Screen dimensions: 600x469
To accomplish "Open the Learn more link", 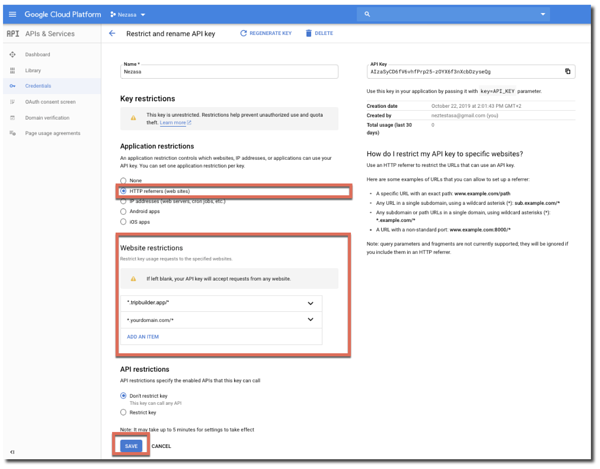I will coord(175,123).
